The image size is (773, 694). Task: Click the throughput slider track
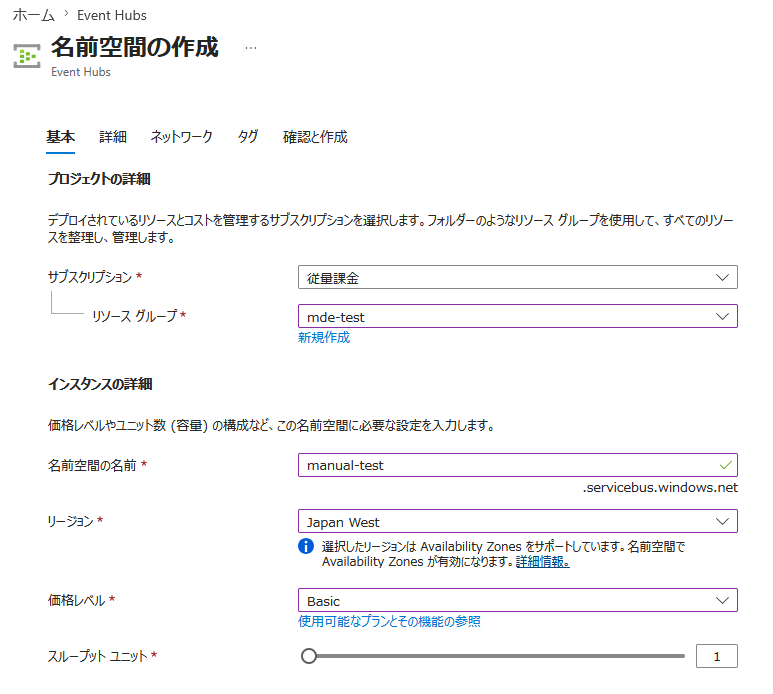click(493, 656)
